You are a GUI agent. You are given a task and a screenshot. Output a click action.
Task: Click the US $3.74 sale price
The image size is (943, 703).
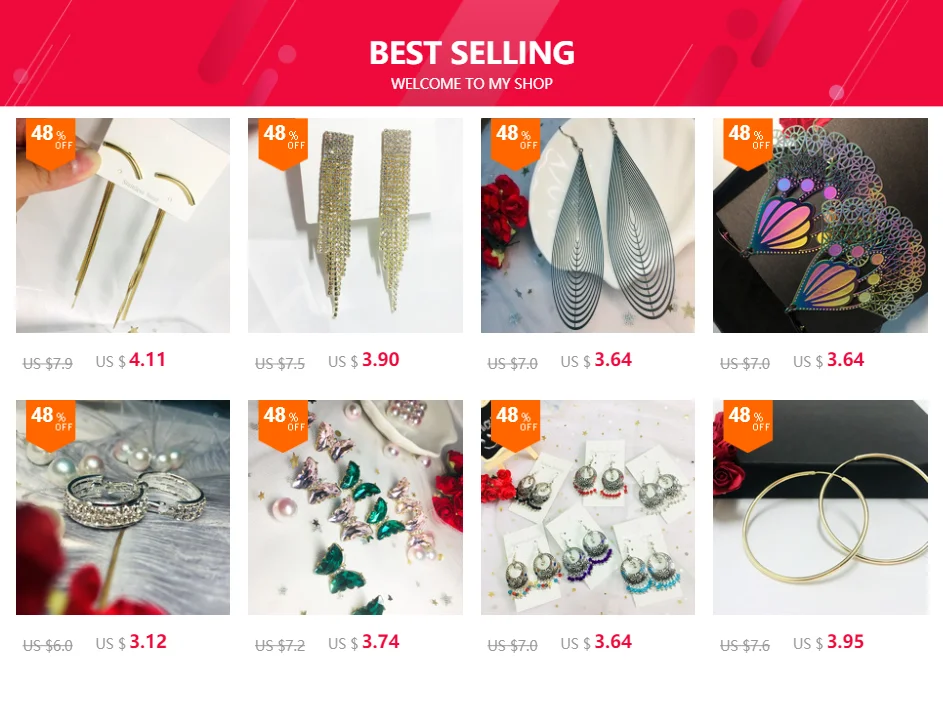[x=363, y=642]
